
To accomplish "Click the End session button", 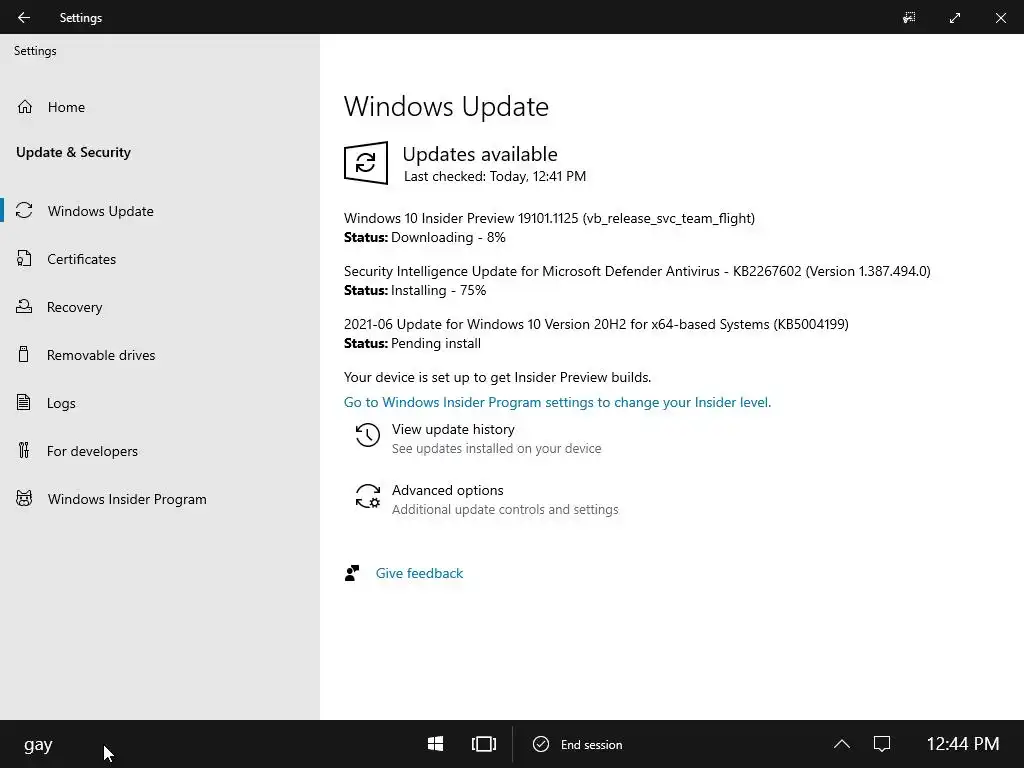I will [x=578, y=744].
